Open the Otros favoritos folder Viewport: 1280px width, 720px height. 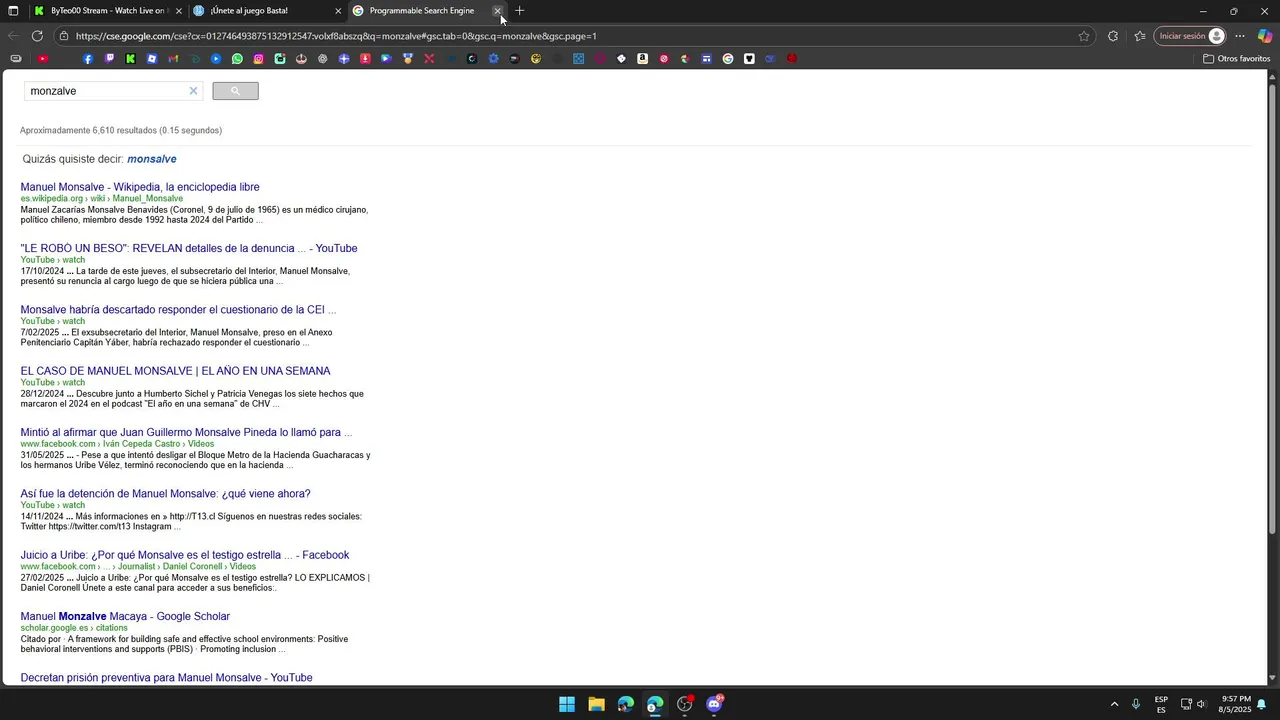(1237, 59)
